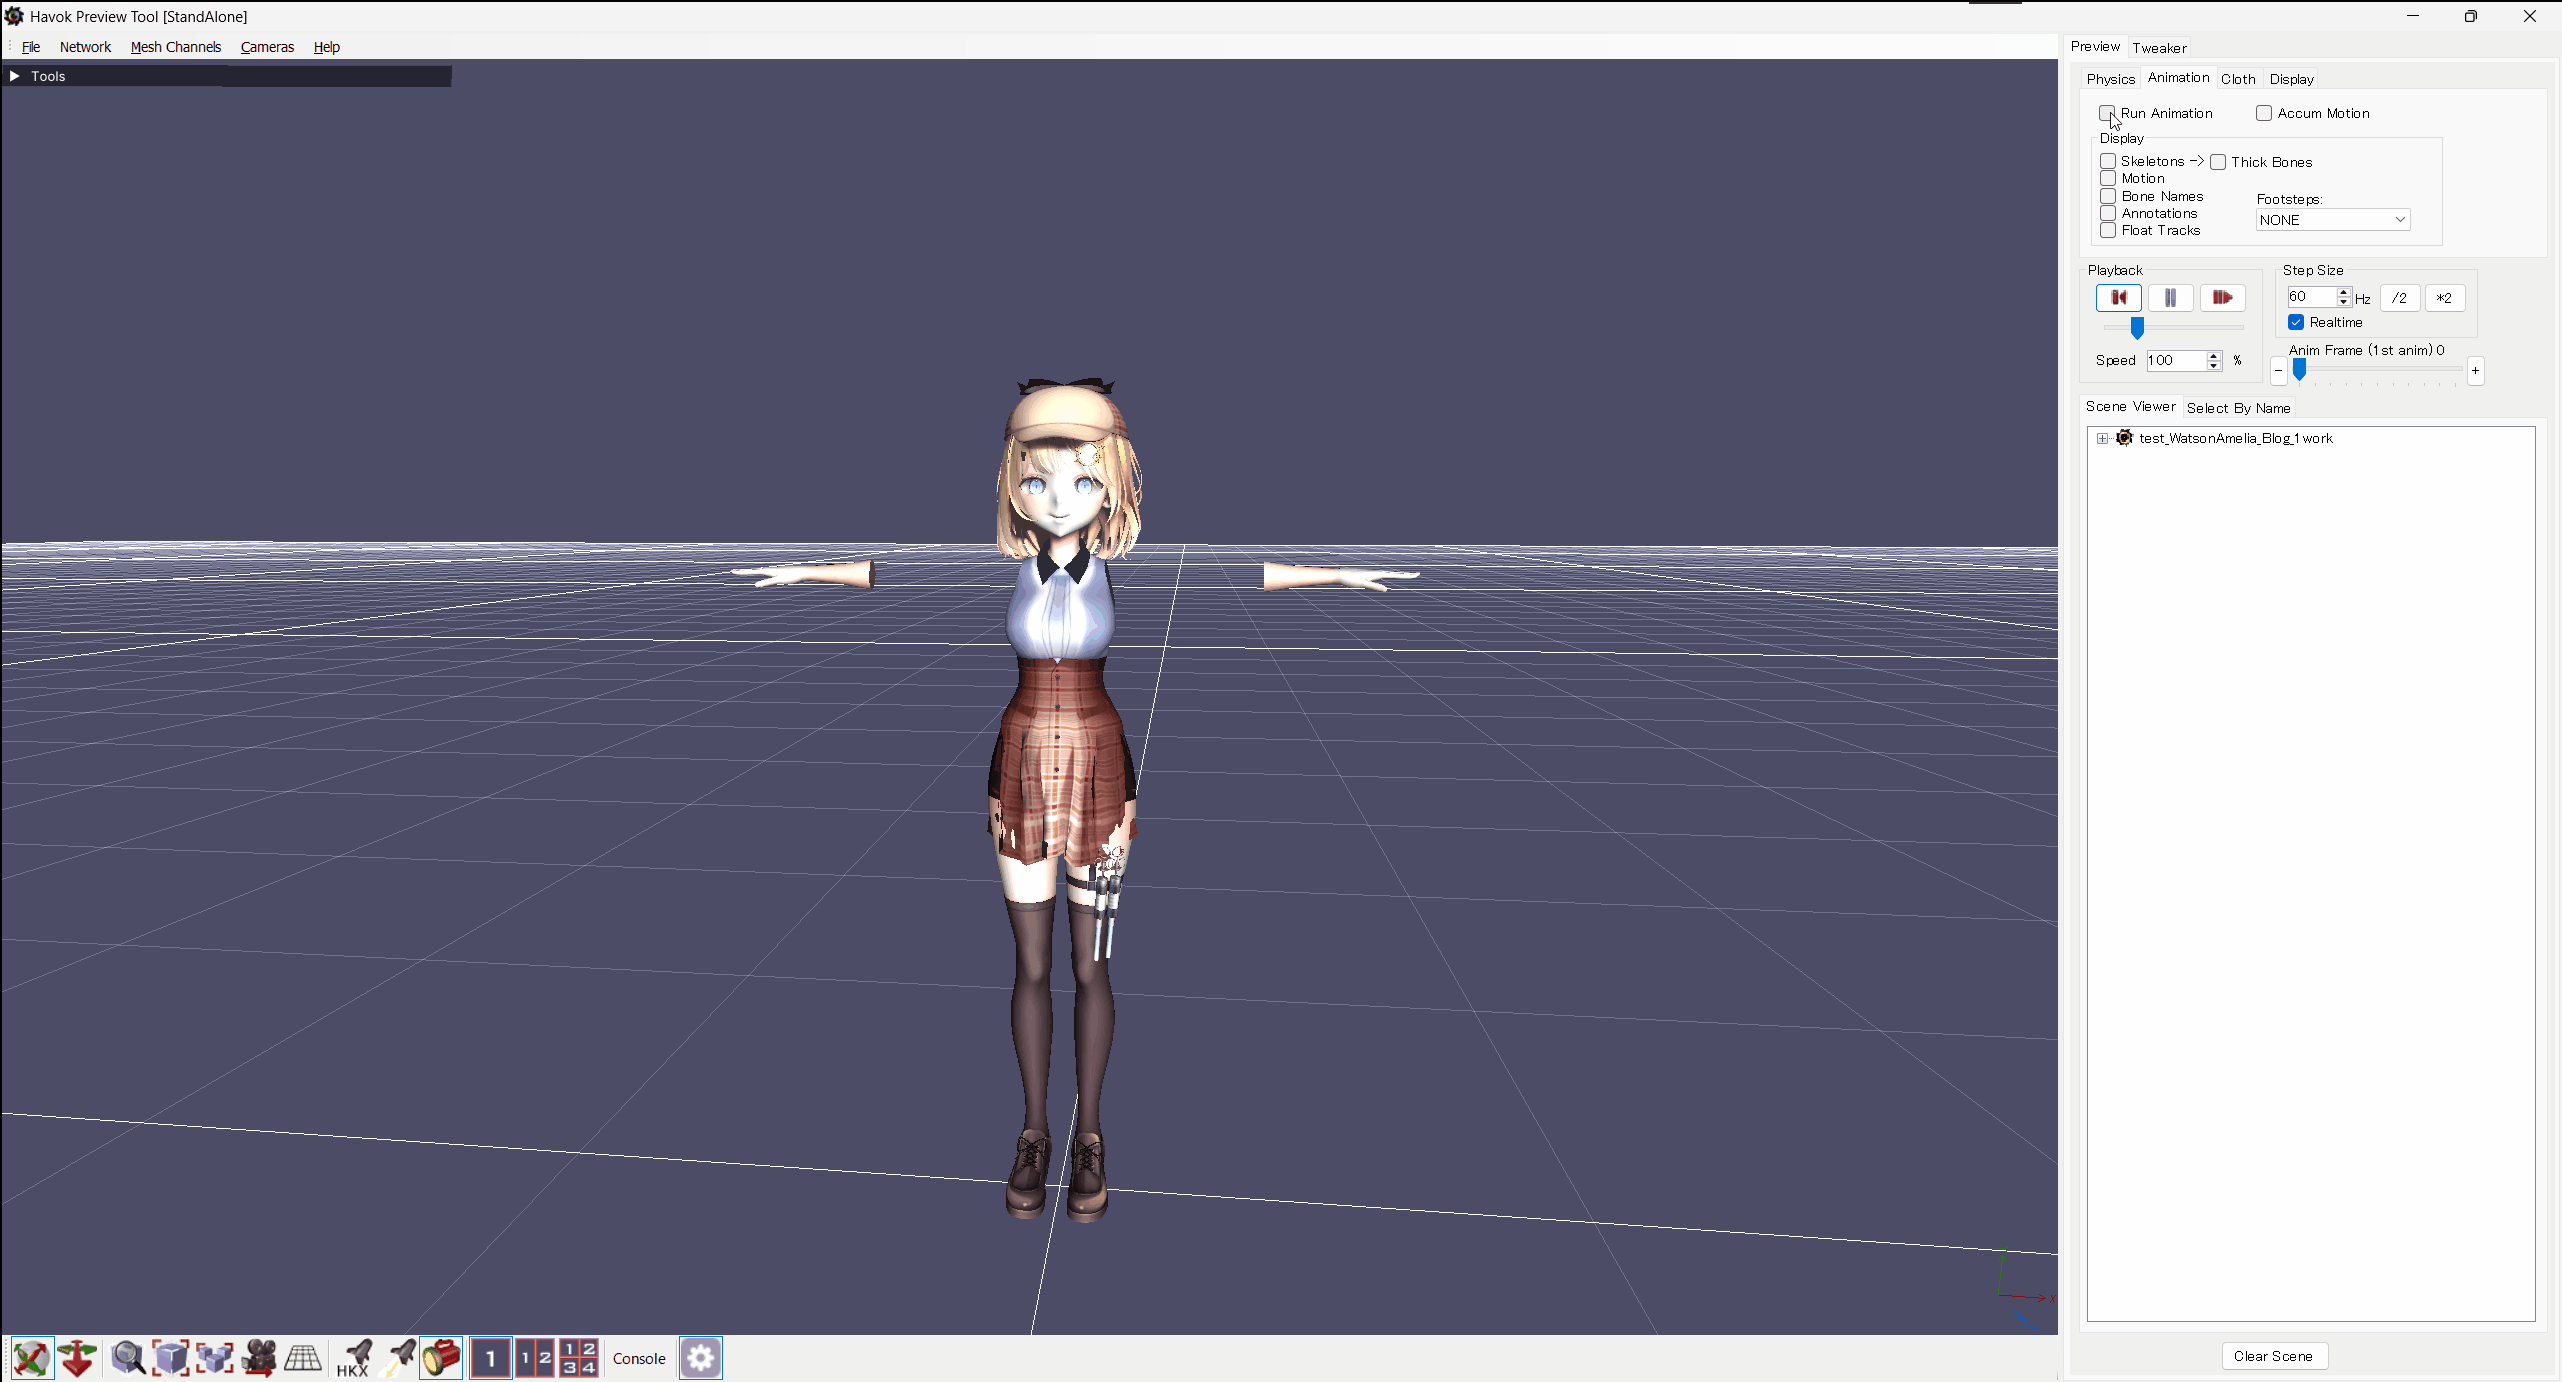Increase the Speed percent spinner
The image size is (2562, 1382).
(x=2214, y=355)
